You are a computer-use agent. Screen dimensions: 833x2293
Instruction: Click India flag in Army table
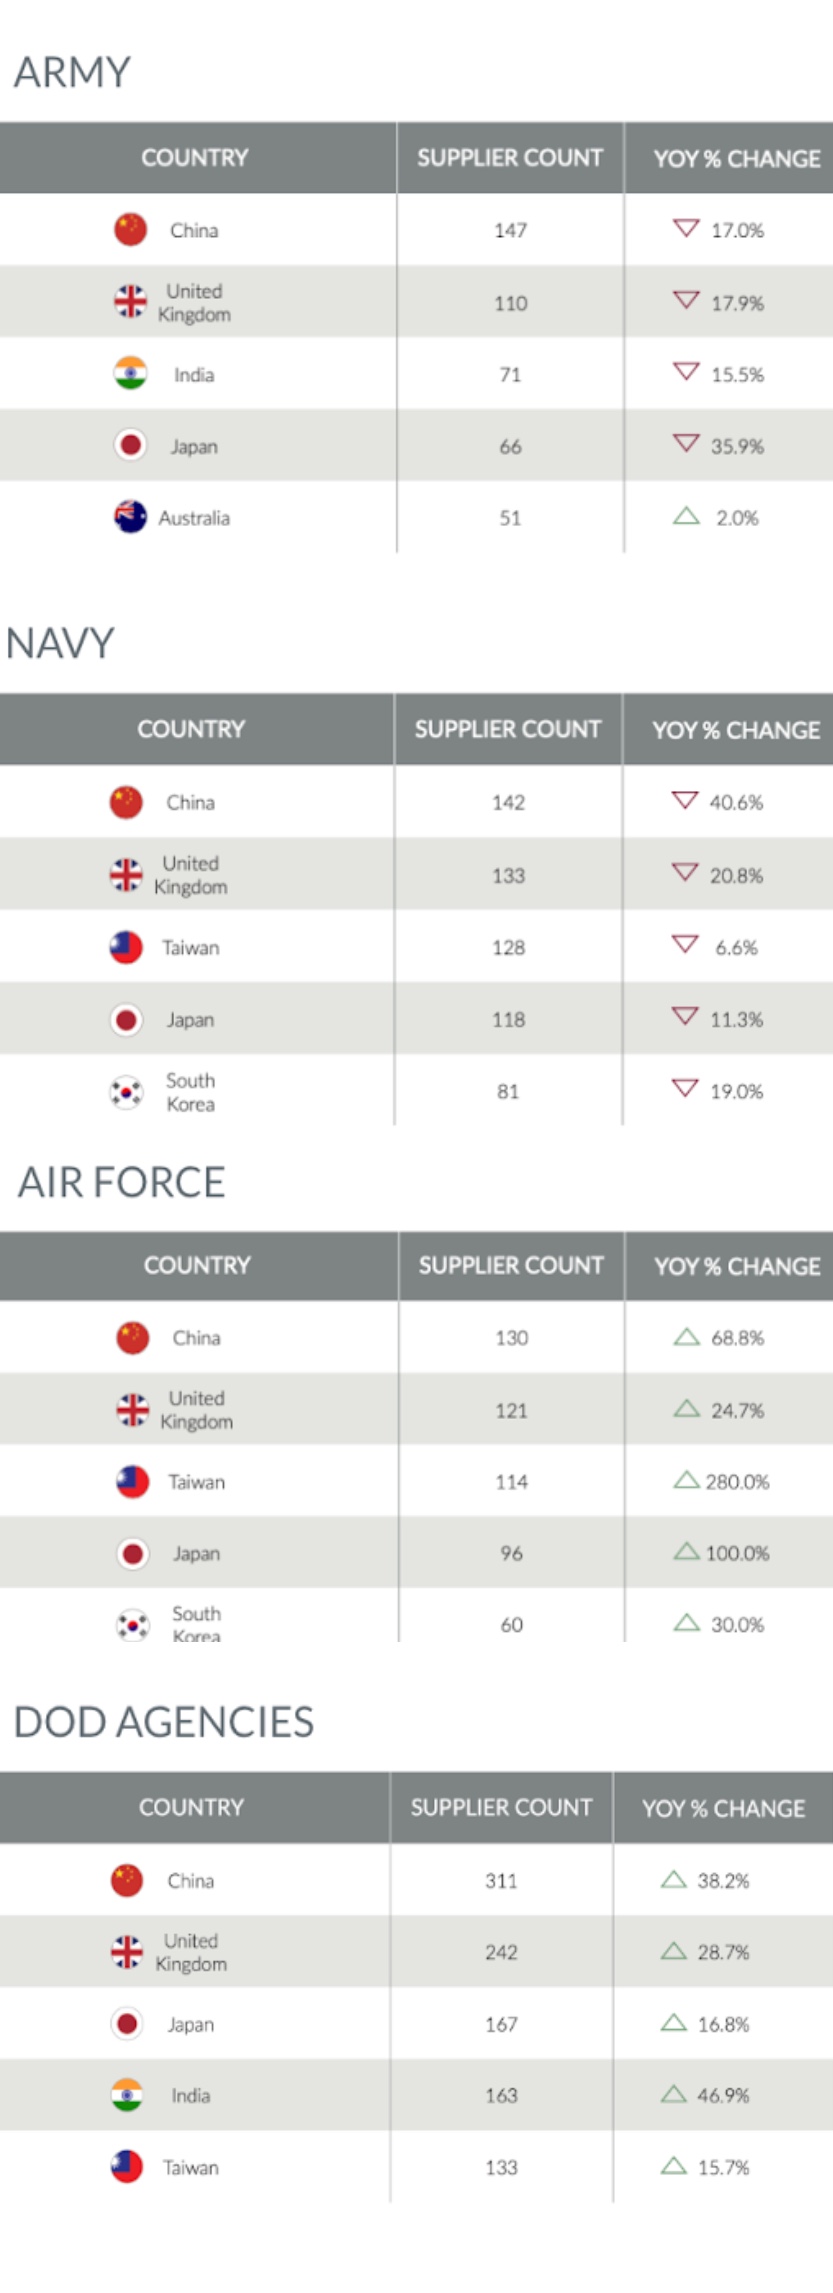pyautogui.click(x=130, y=374)
